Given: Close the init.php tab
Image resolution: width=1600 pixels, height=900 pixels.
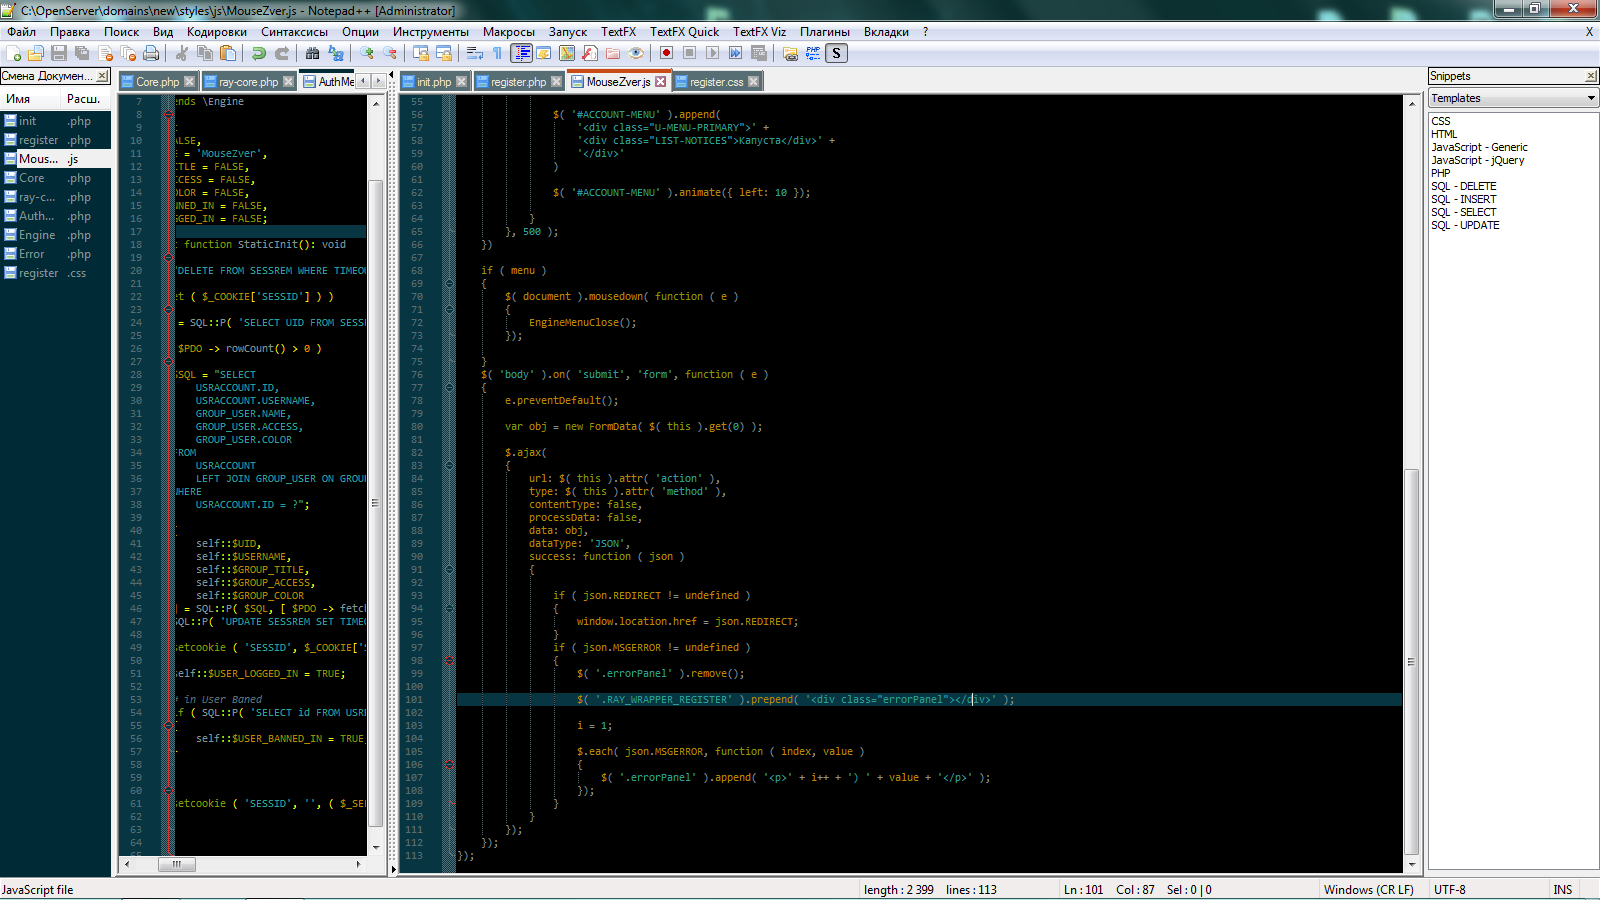Looking at the screenshot, I should [x=461, y=82].
